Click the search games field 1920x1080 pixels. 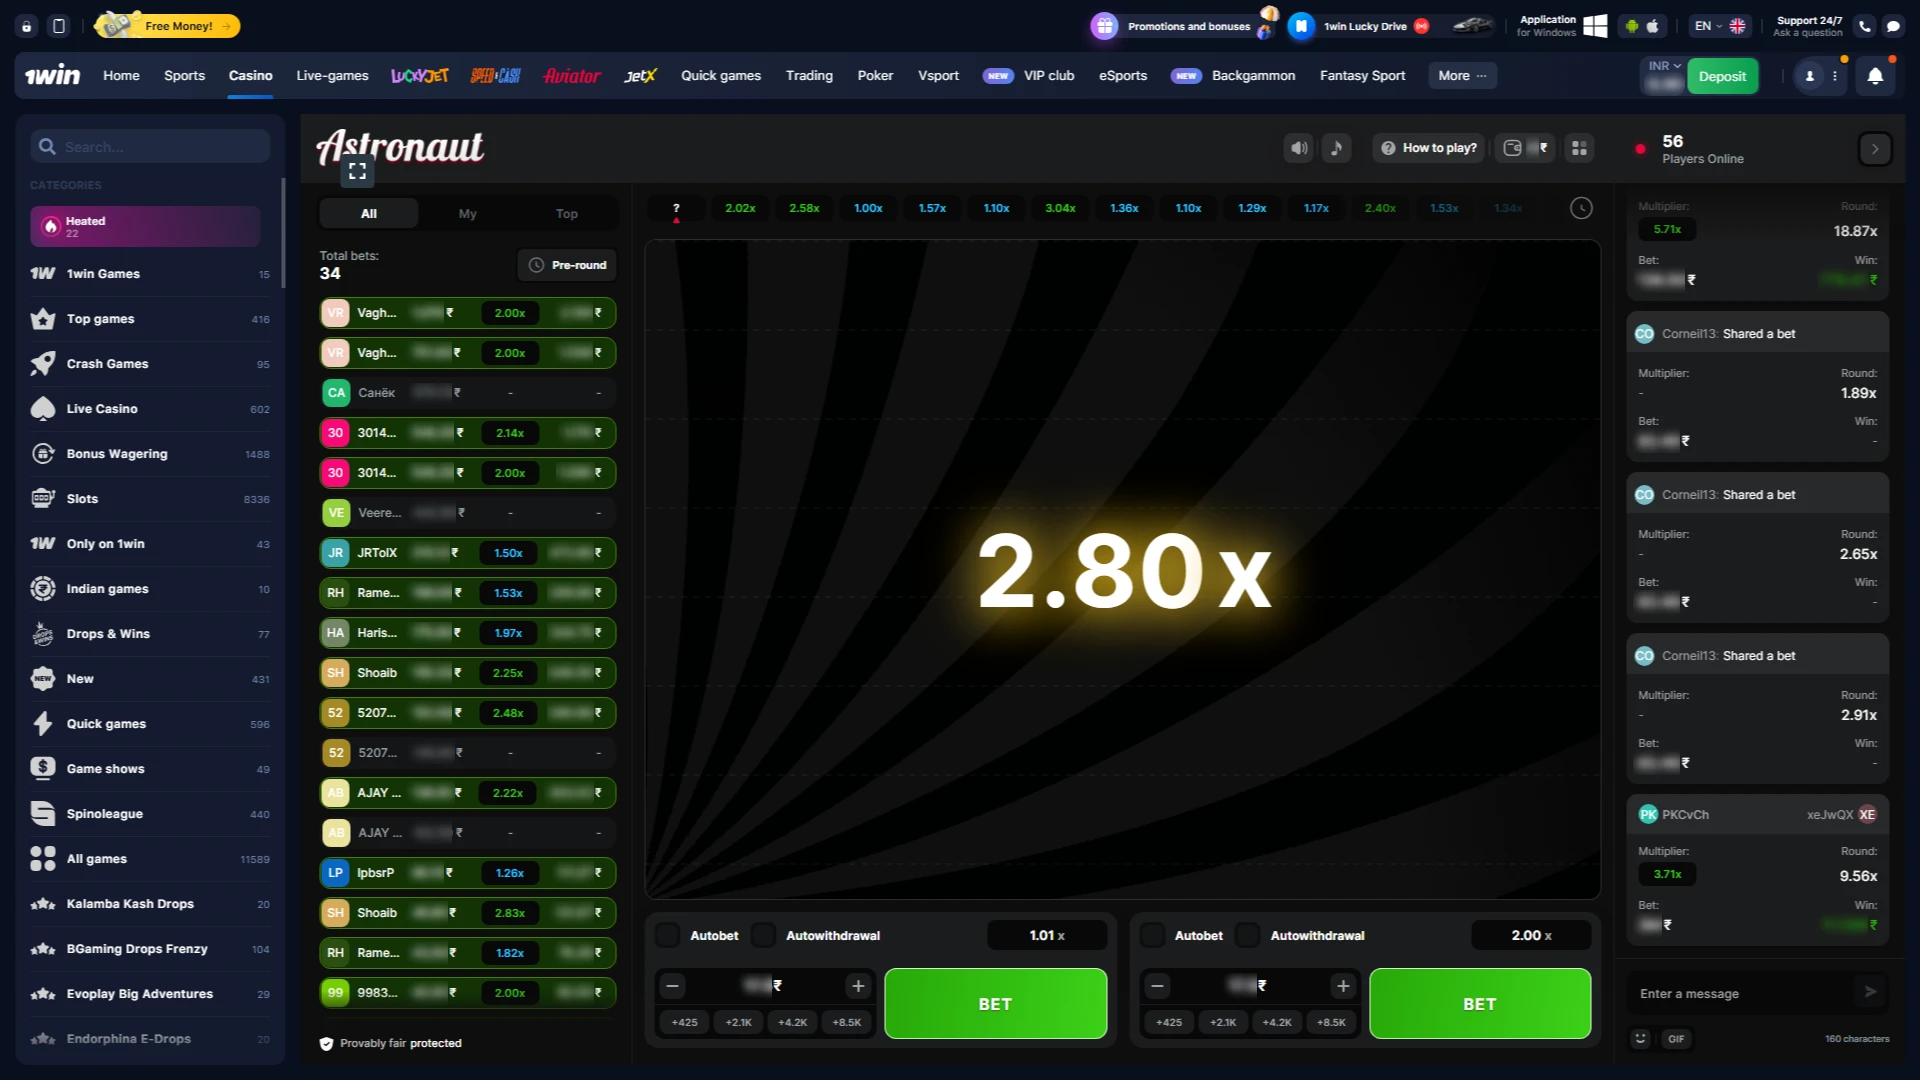(x=150, y=146)
